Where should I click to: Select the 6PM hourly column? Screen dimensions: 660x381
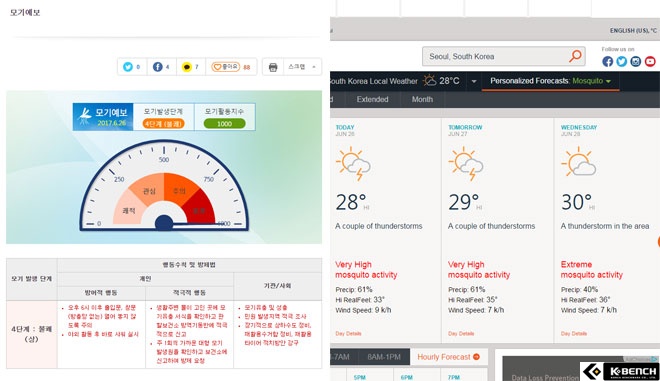(407, 377)
